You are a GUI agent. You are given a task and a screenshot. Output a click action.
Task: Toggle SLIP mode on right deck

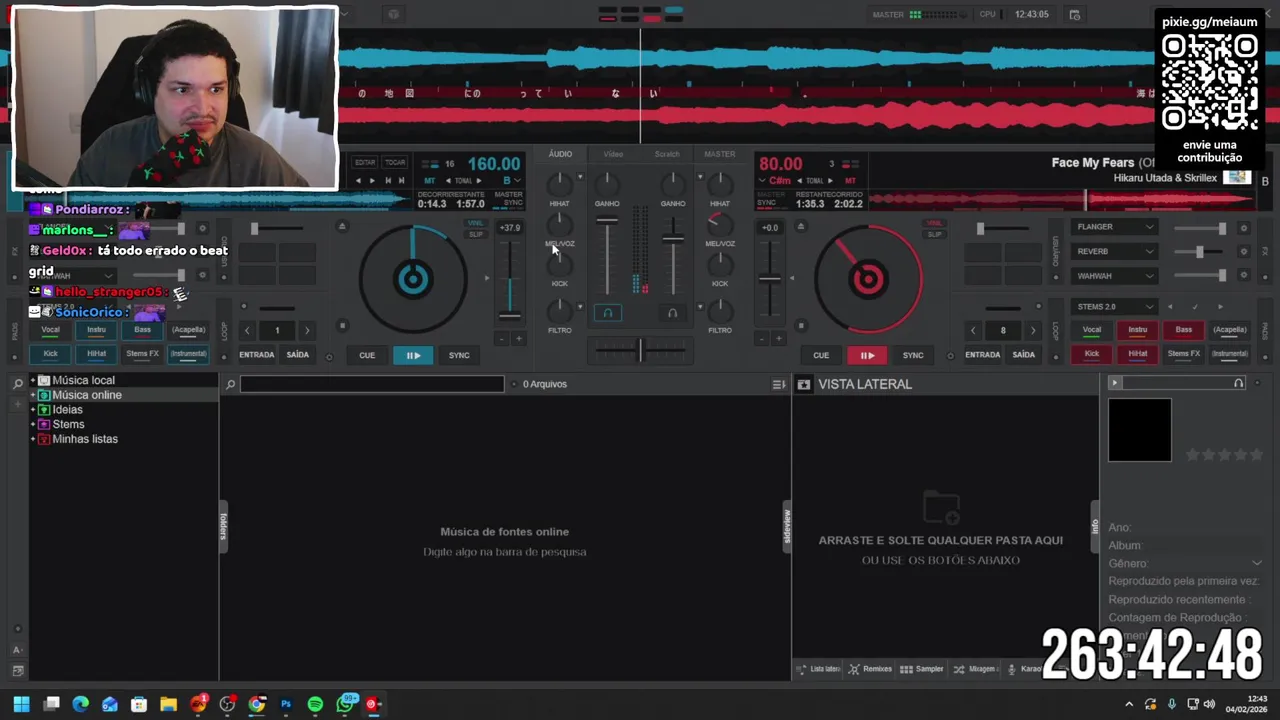click(934, 234)
